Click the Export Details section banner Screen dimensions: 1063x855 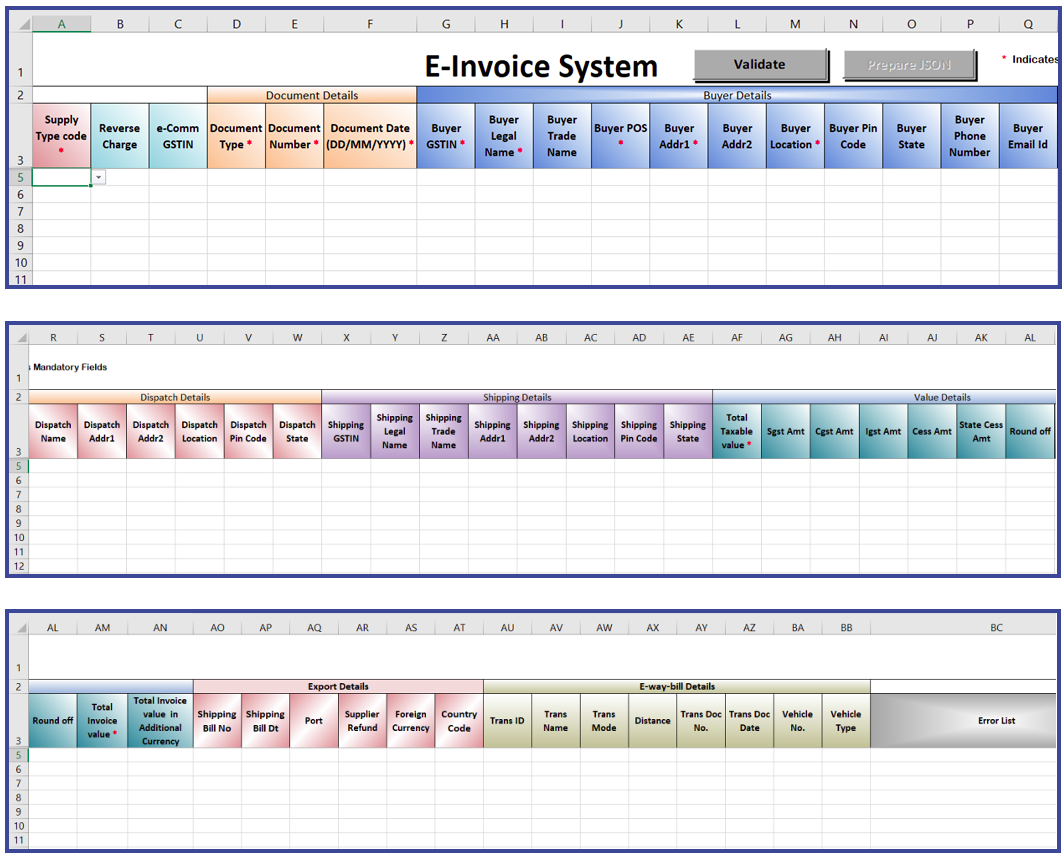[x=337, y=686]
